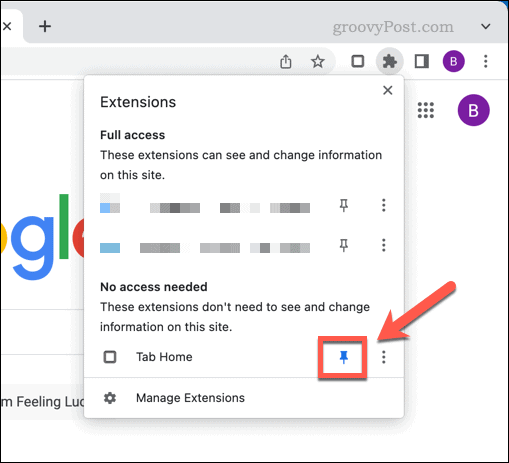Open the Google apps grid
Screen dimensions: 509x463
coord(426,110)
